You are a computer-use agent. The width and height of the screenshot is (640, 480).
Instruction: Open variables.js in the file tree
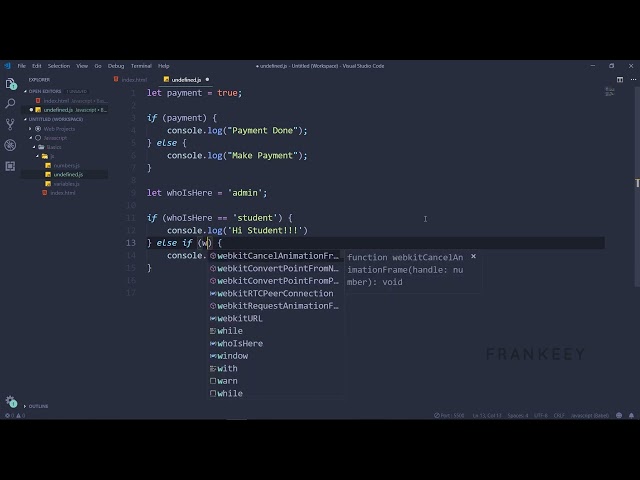[66, 184]
